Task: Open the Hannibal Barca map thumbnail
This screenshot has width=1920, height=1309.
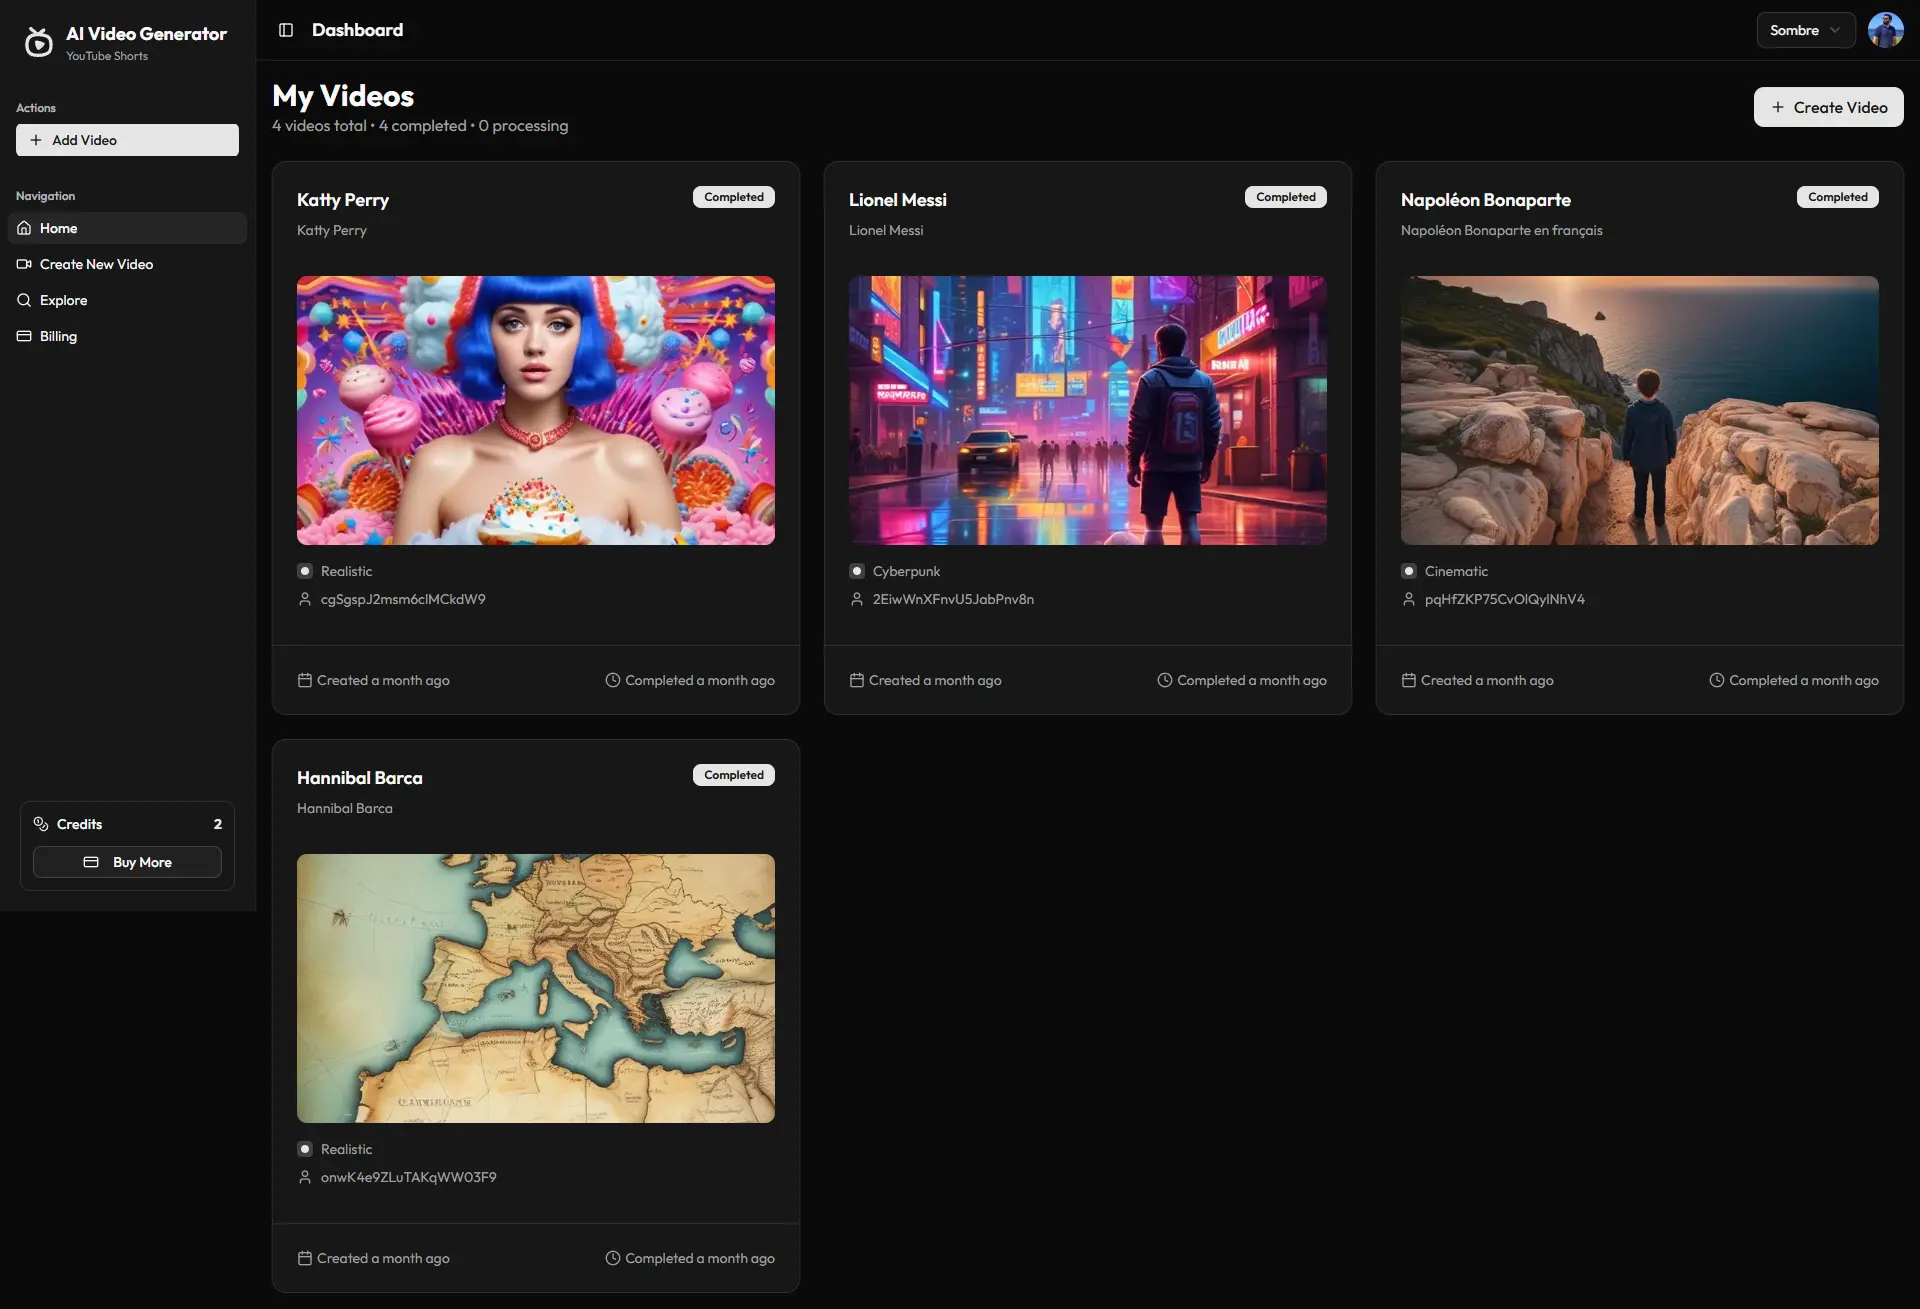Action: [536, 988]
